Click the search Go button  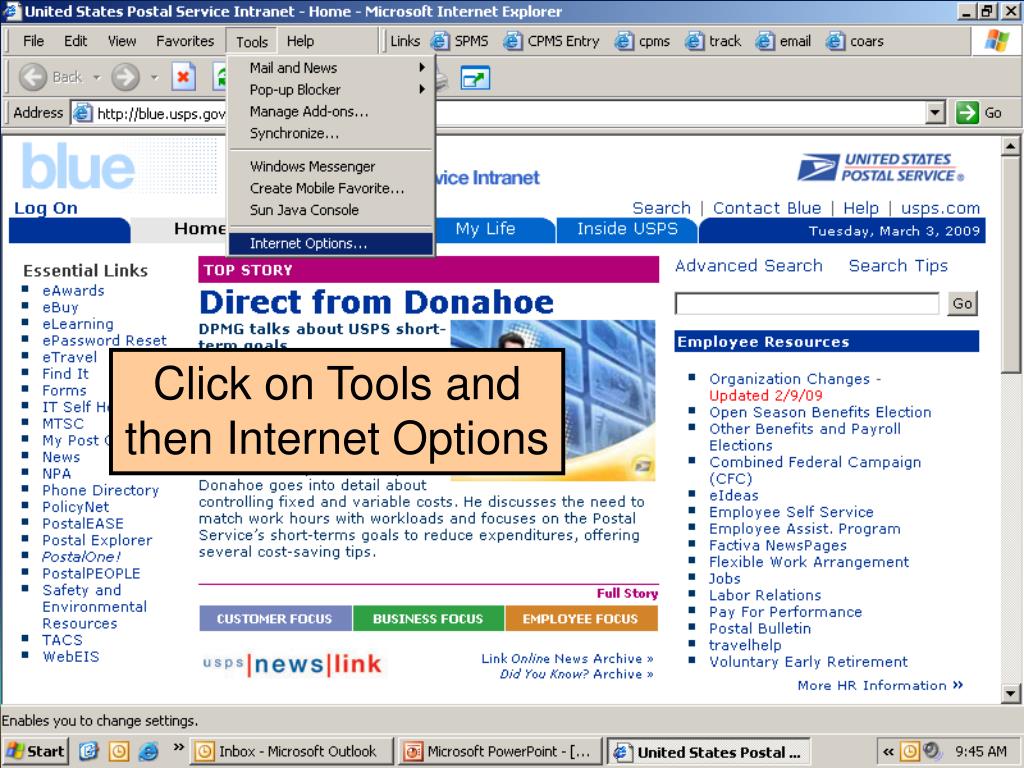click(x=962, y=304)
